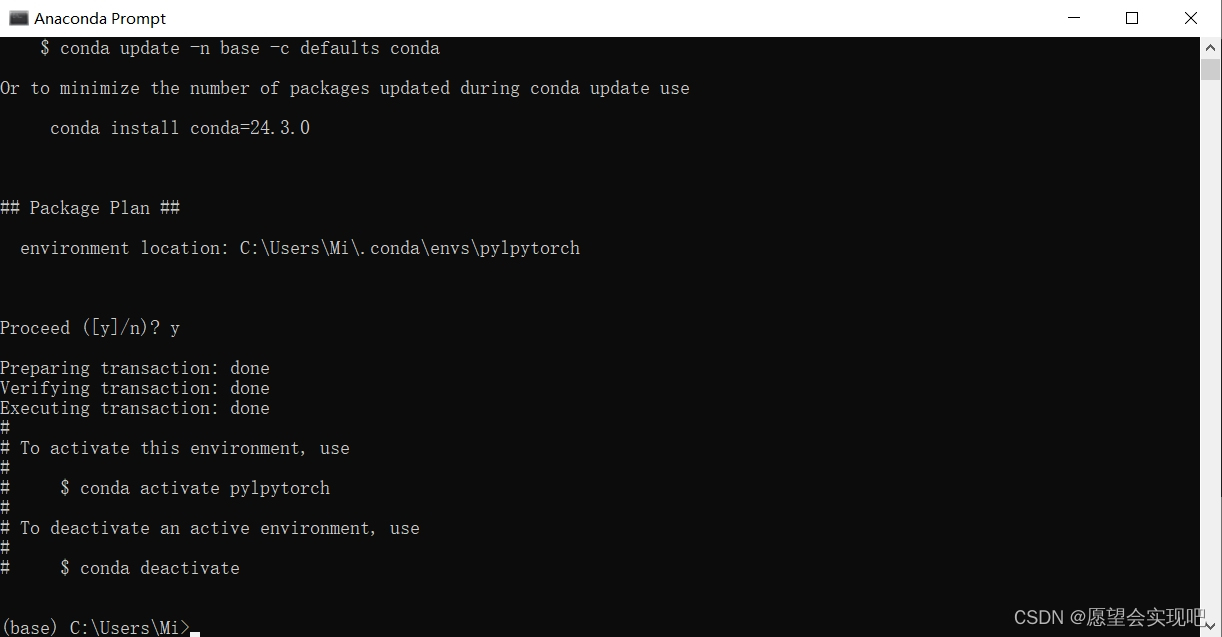The image size is (1222, 637).
Task: Close the Anaconda Prompt window
Action: tap(1190, 17)
